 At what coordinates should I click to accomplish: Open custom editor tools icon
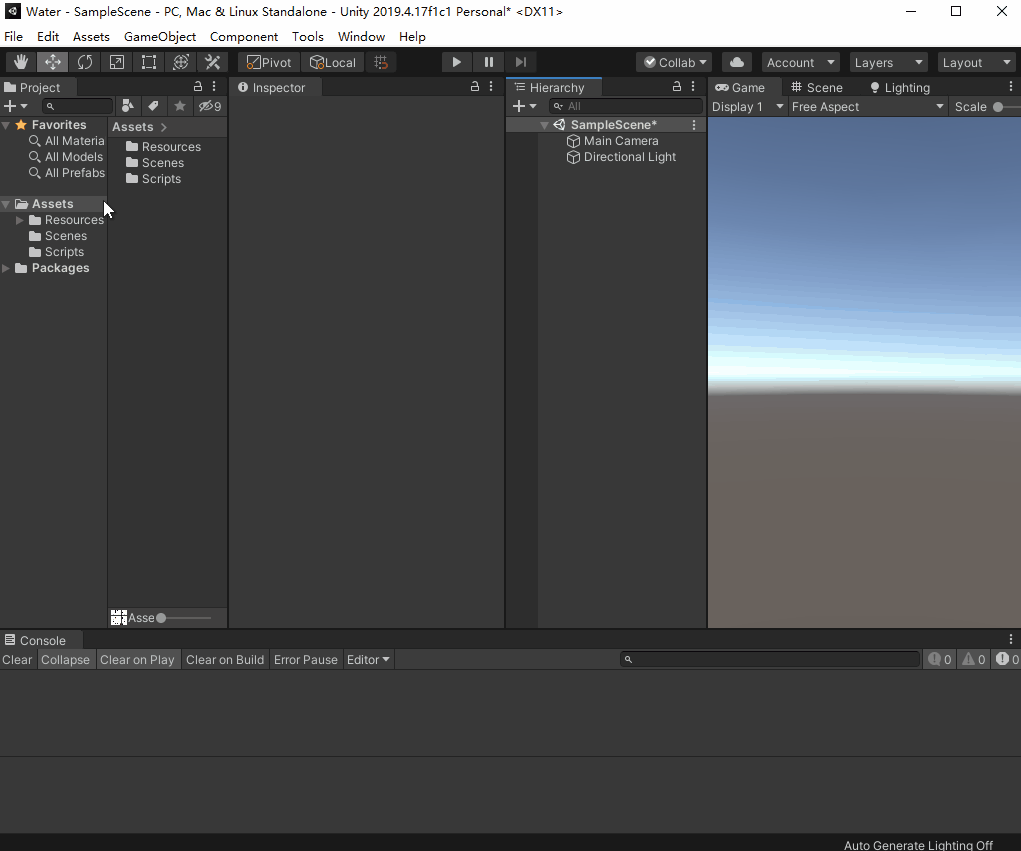[x=212, y=62]
